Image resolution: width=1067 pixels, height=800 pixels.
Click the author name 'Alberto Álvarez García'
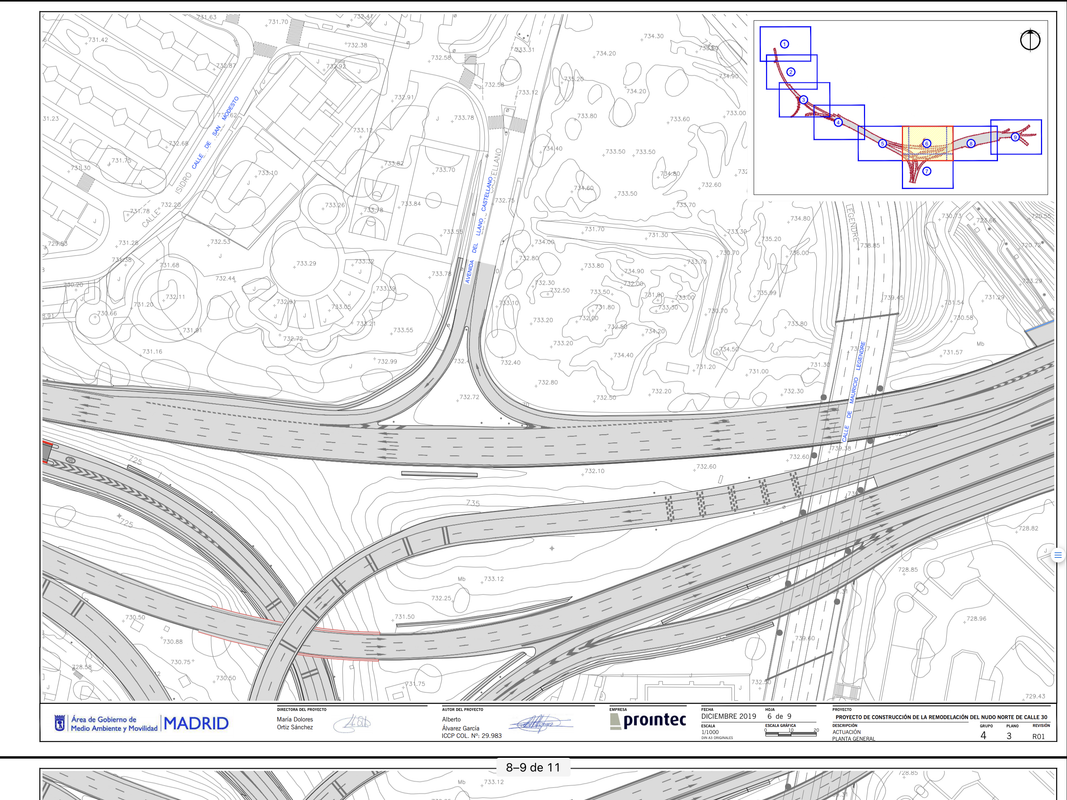pos(460,723)
